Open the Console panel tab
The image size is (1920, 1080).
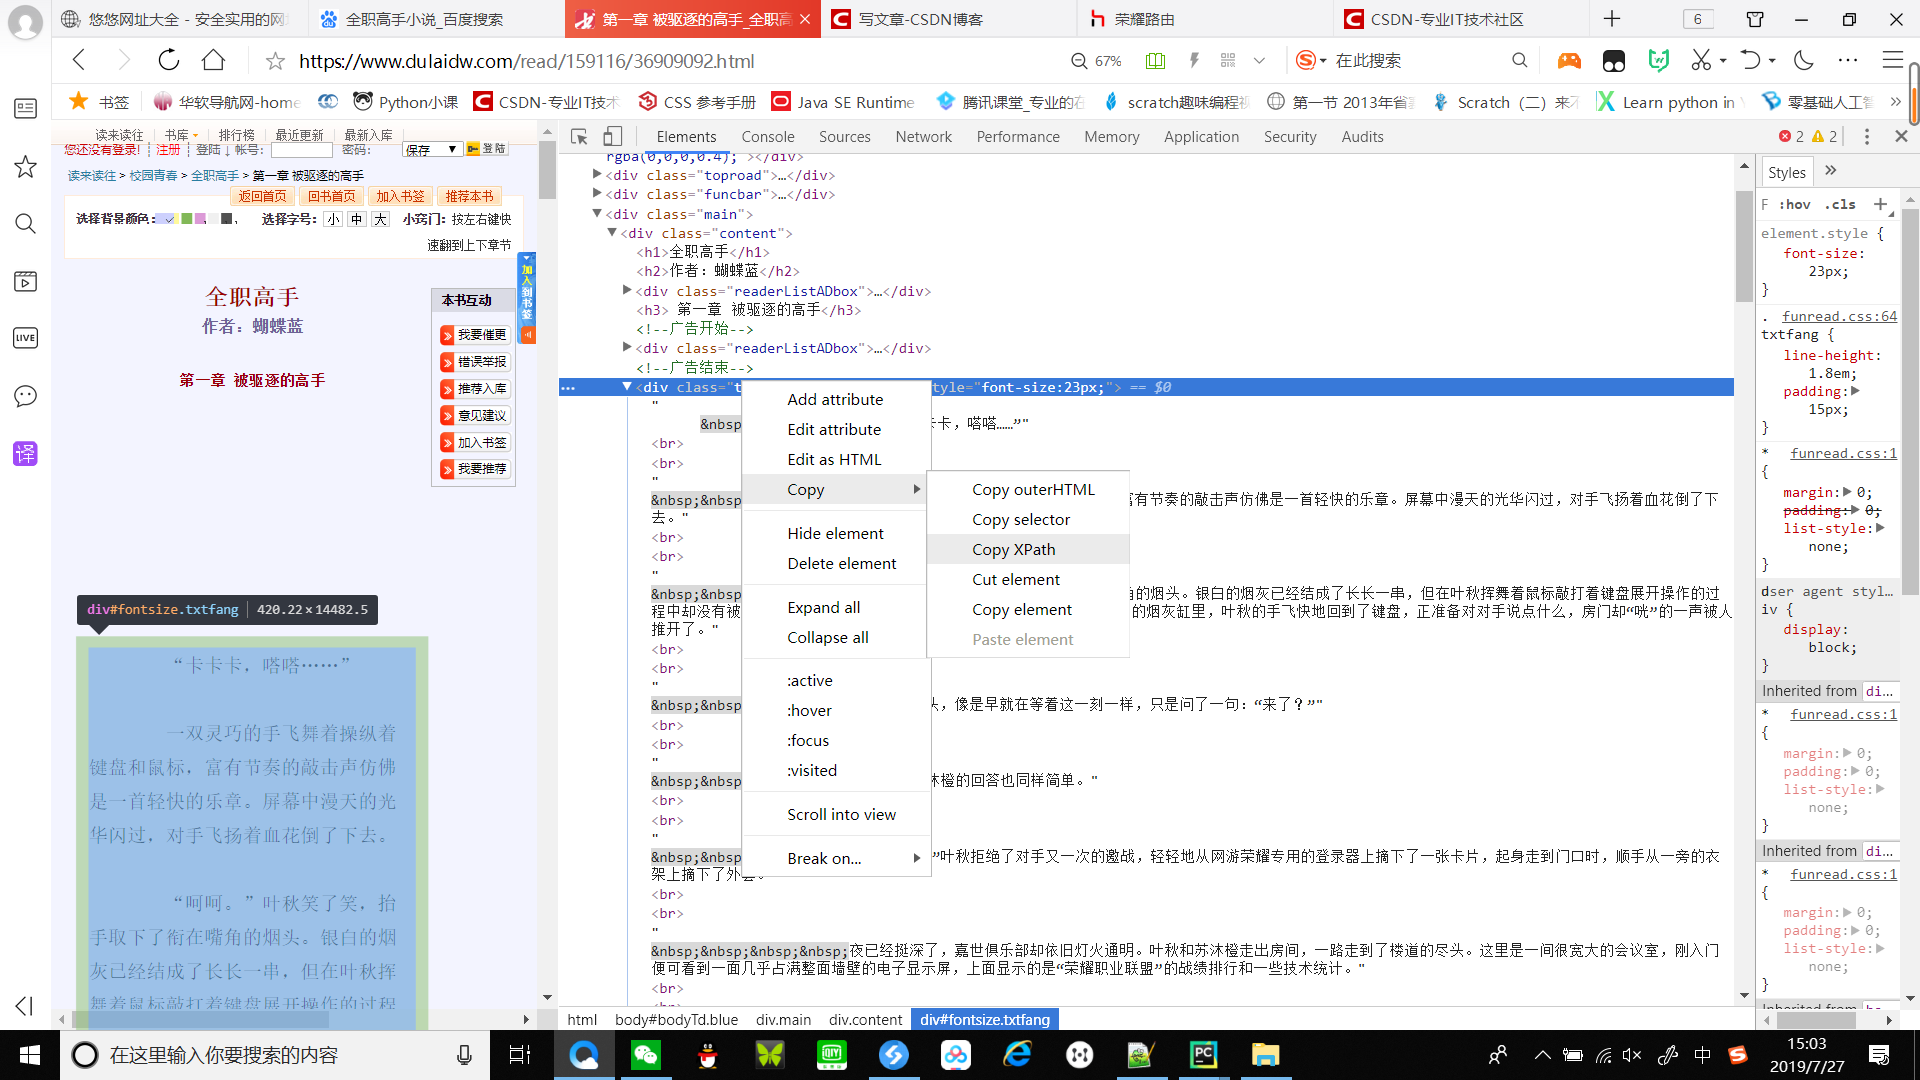(766, 136)
